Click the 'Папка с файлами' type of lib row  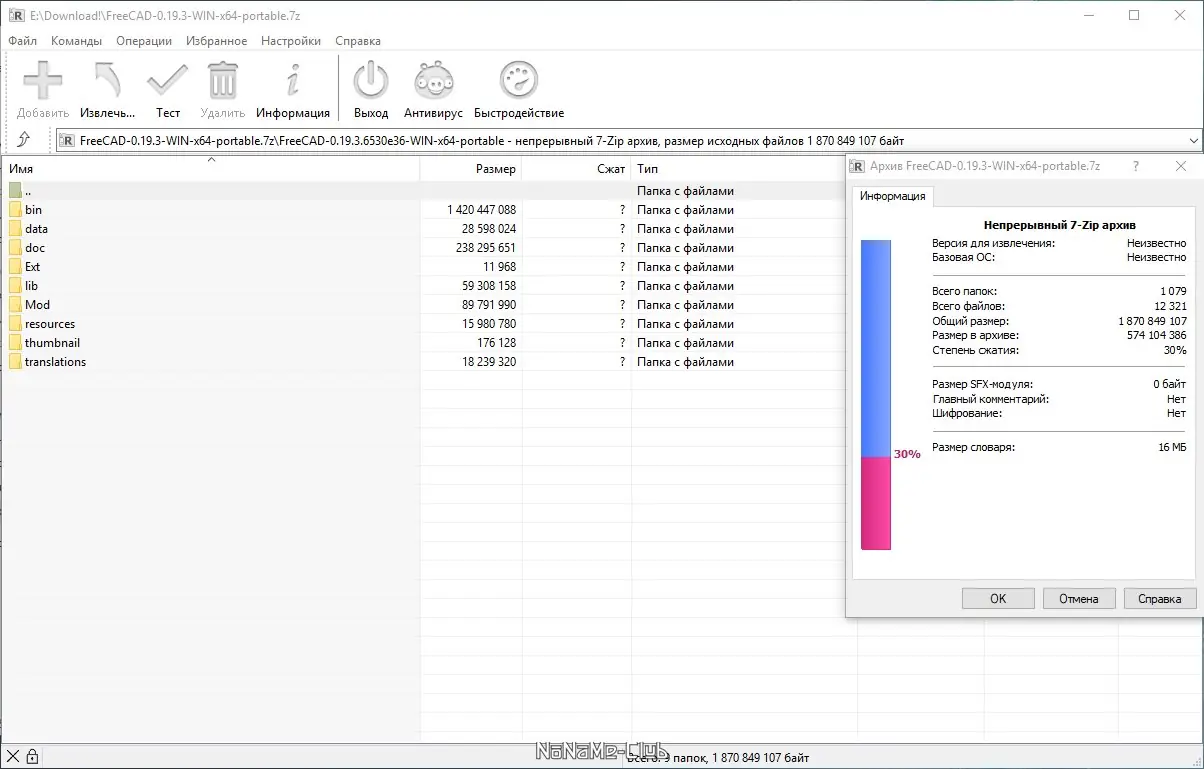(x=686, y=286)
